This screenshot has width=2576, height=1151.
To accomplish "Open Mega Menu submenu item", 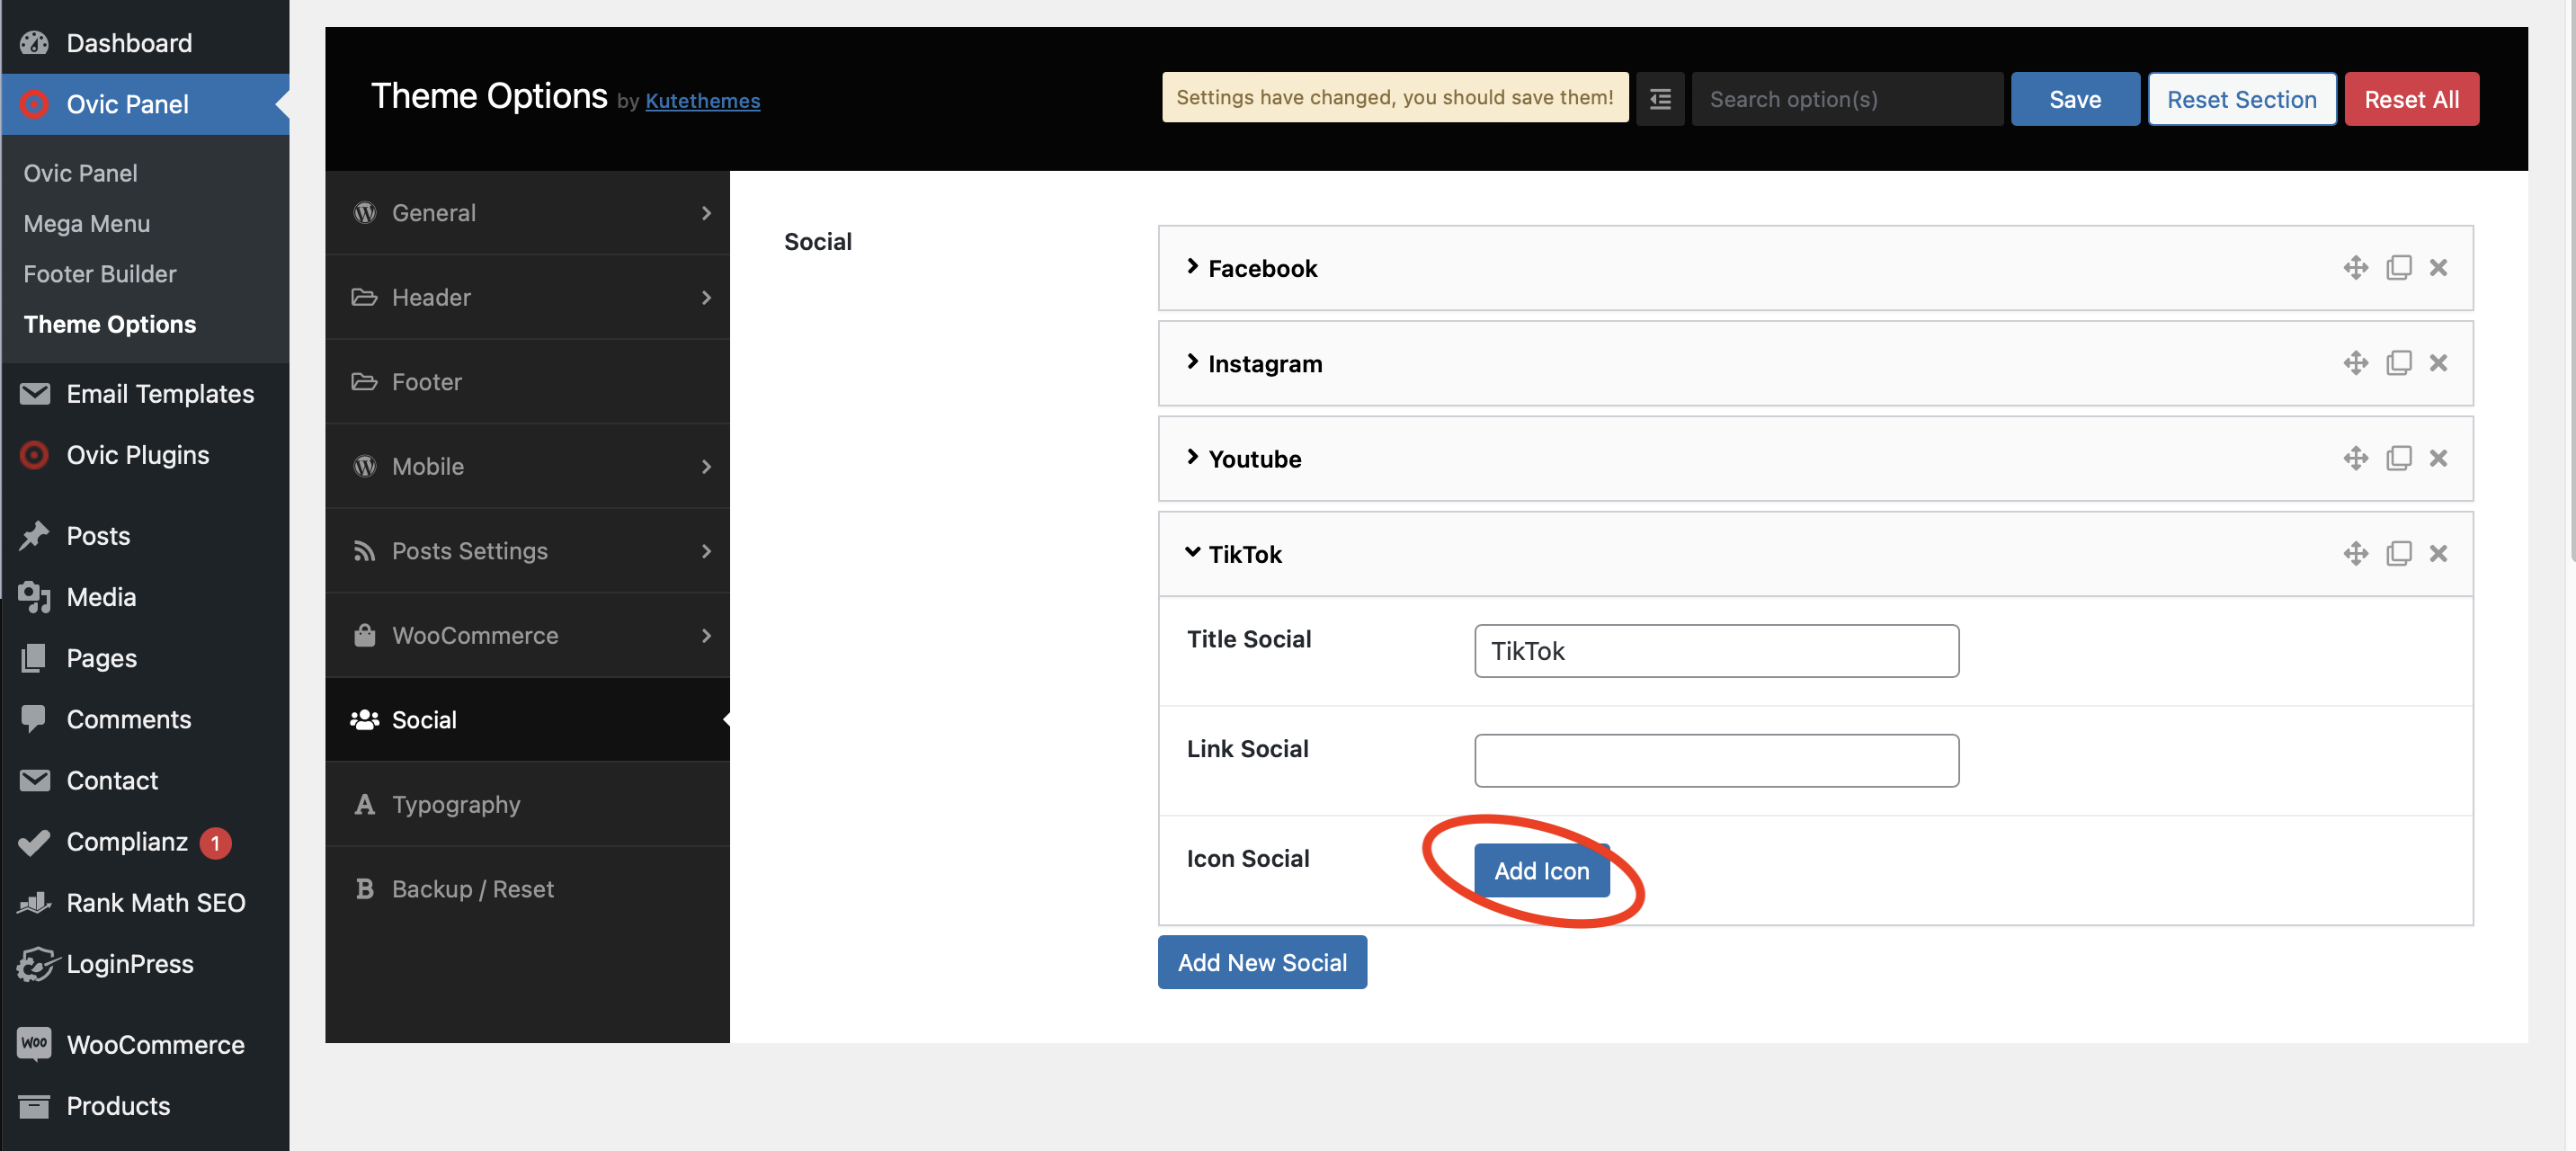I will [x=87, y=223].
